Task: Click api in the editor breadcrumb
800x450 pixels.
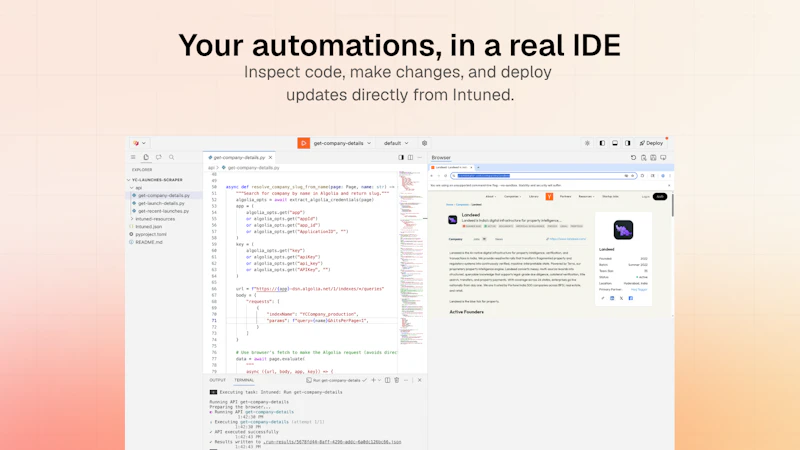Action: point(211,167)
